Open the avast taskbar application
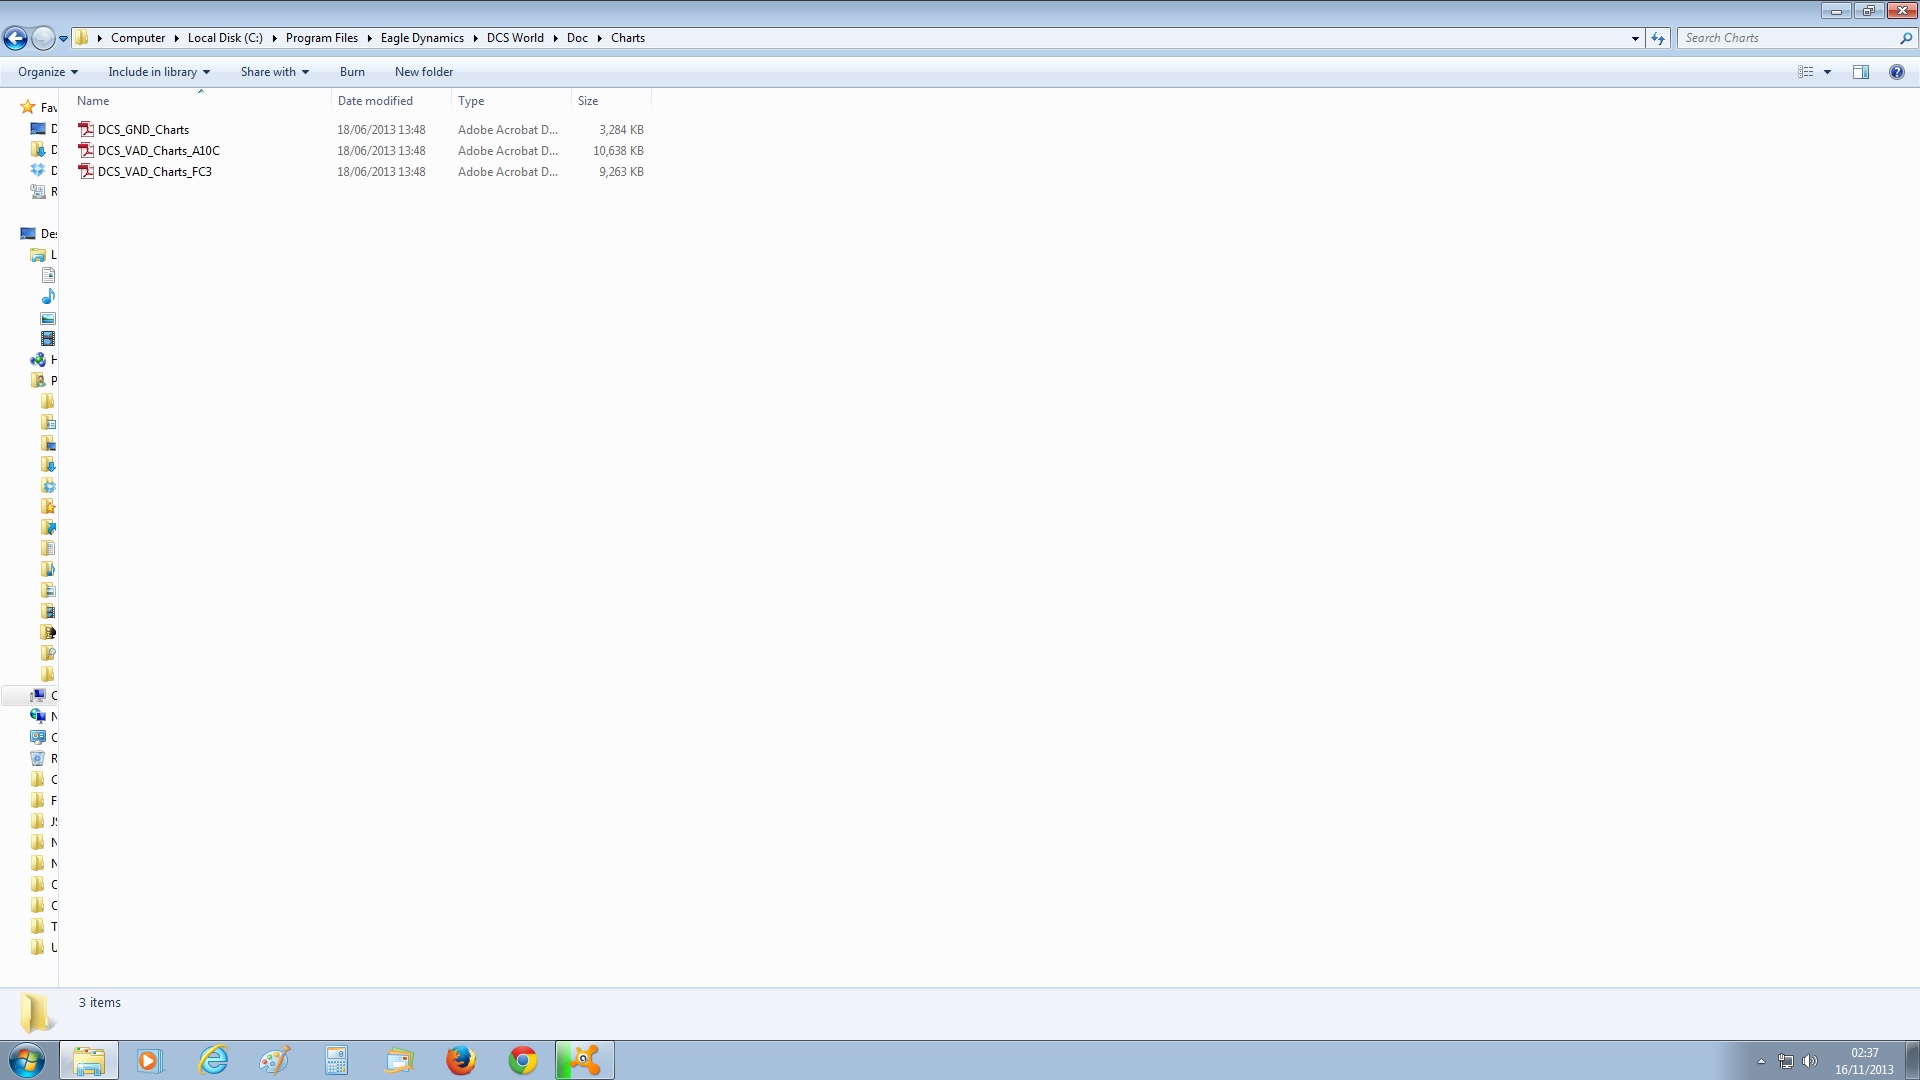Screen dimensions: 1920x1080 [585, 1060]
